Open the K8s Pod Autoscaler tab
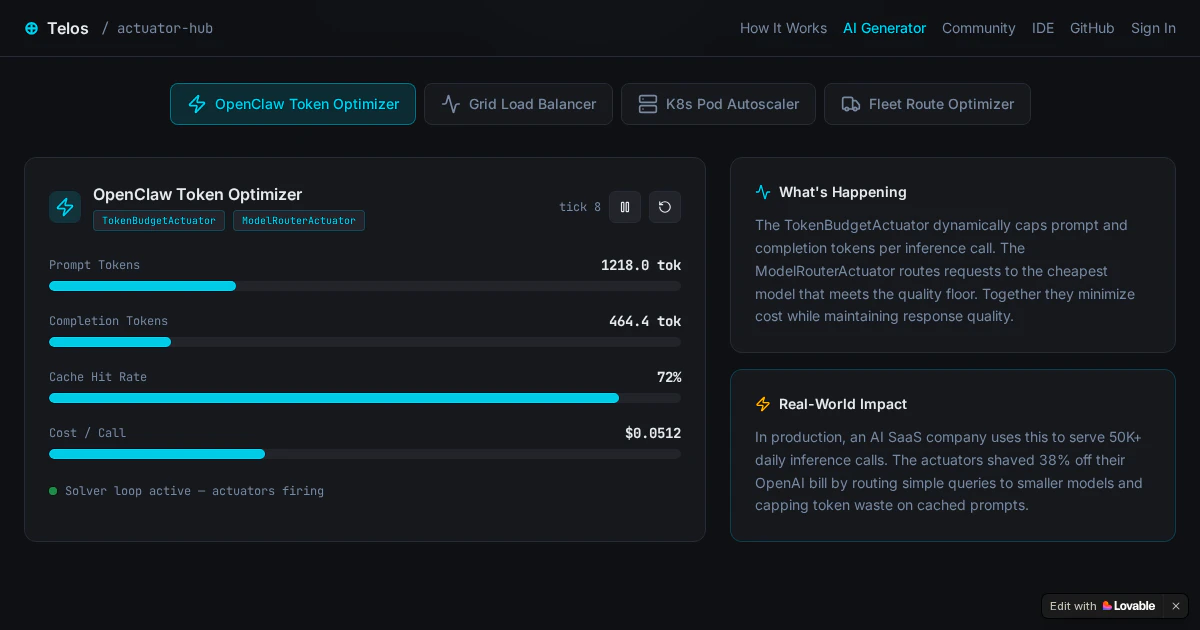The width and height of the screenshot is (1200, 630). point(718,104)
